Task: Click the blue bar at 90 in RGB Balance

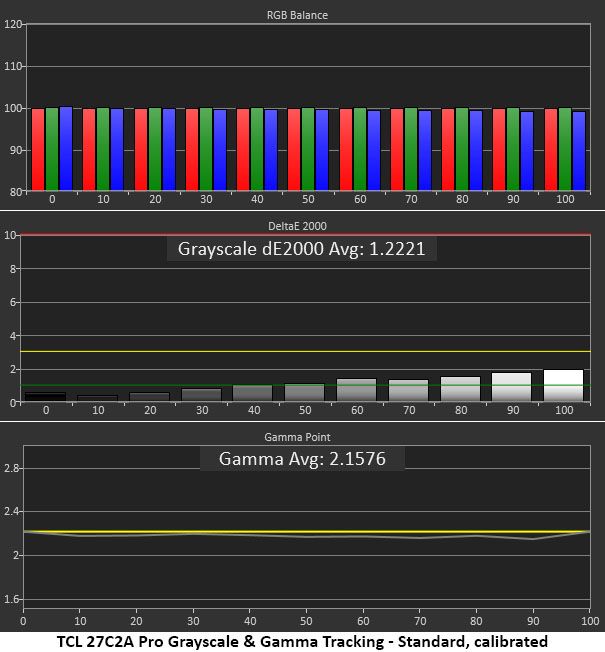Action: (x=527, y=151)
